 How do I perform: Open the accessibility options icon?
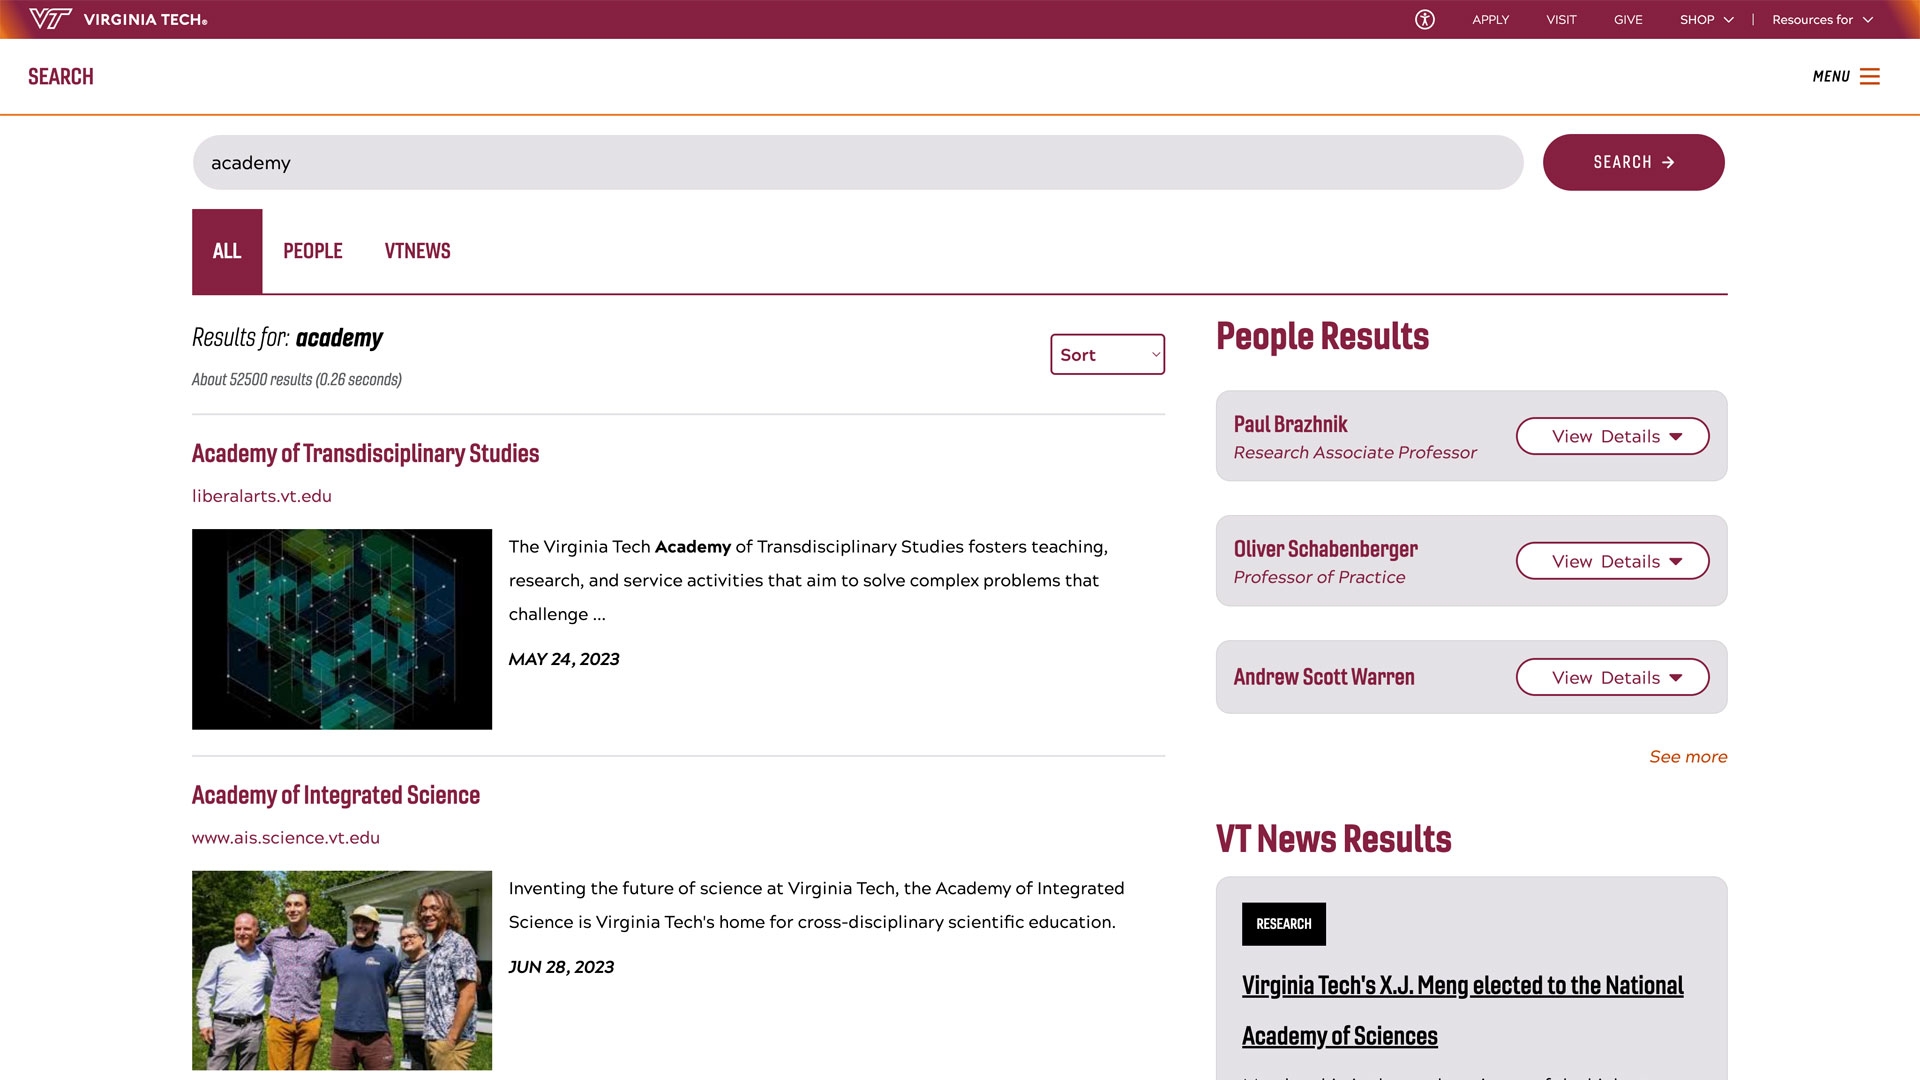click(x=1424, y=19)
